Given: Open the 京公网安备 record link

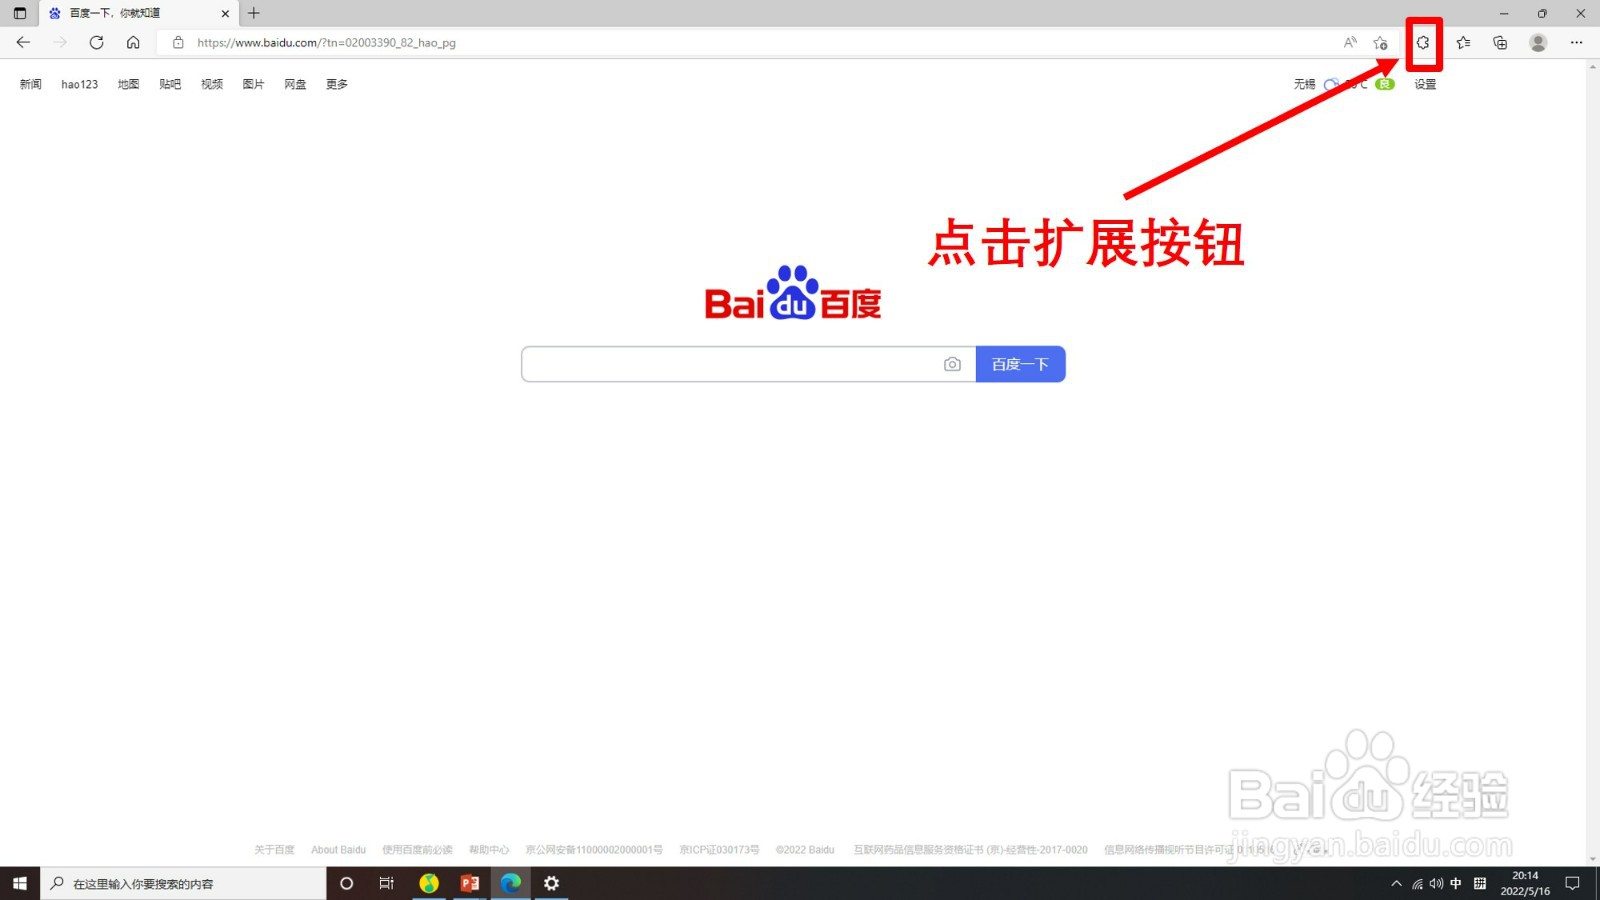Looking at the screenshot, I should (x=594, y=850).
